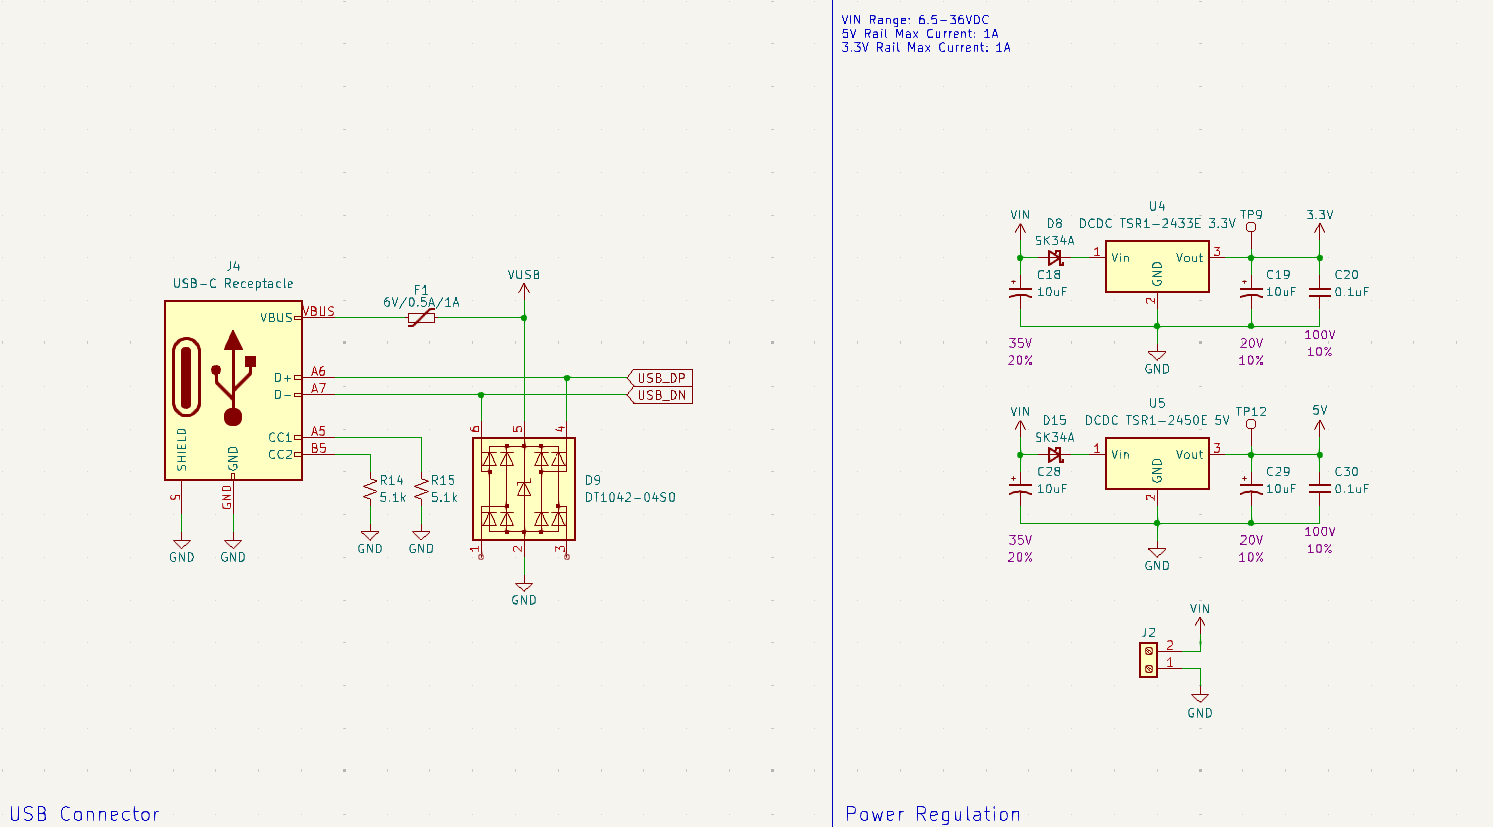Click the U4 reference designator
The image size is (1493, 827).
[x=1157, y=207]
